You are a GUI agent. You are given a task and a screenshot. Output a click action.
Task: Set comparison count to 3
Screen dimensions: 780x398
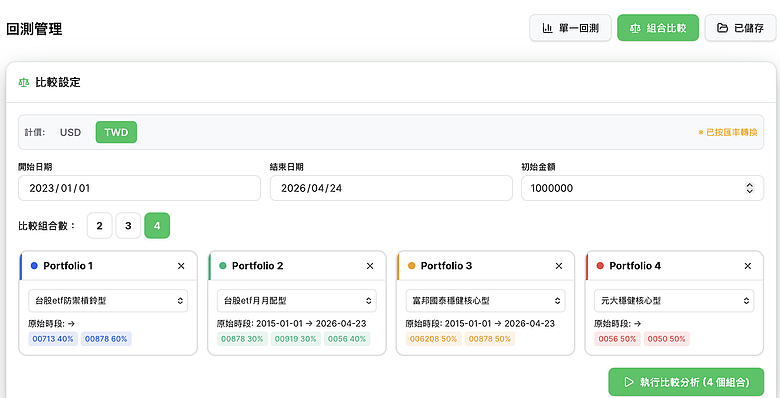pos(128,226)
